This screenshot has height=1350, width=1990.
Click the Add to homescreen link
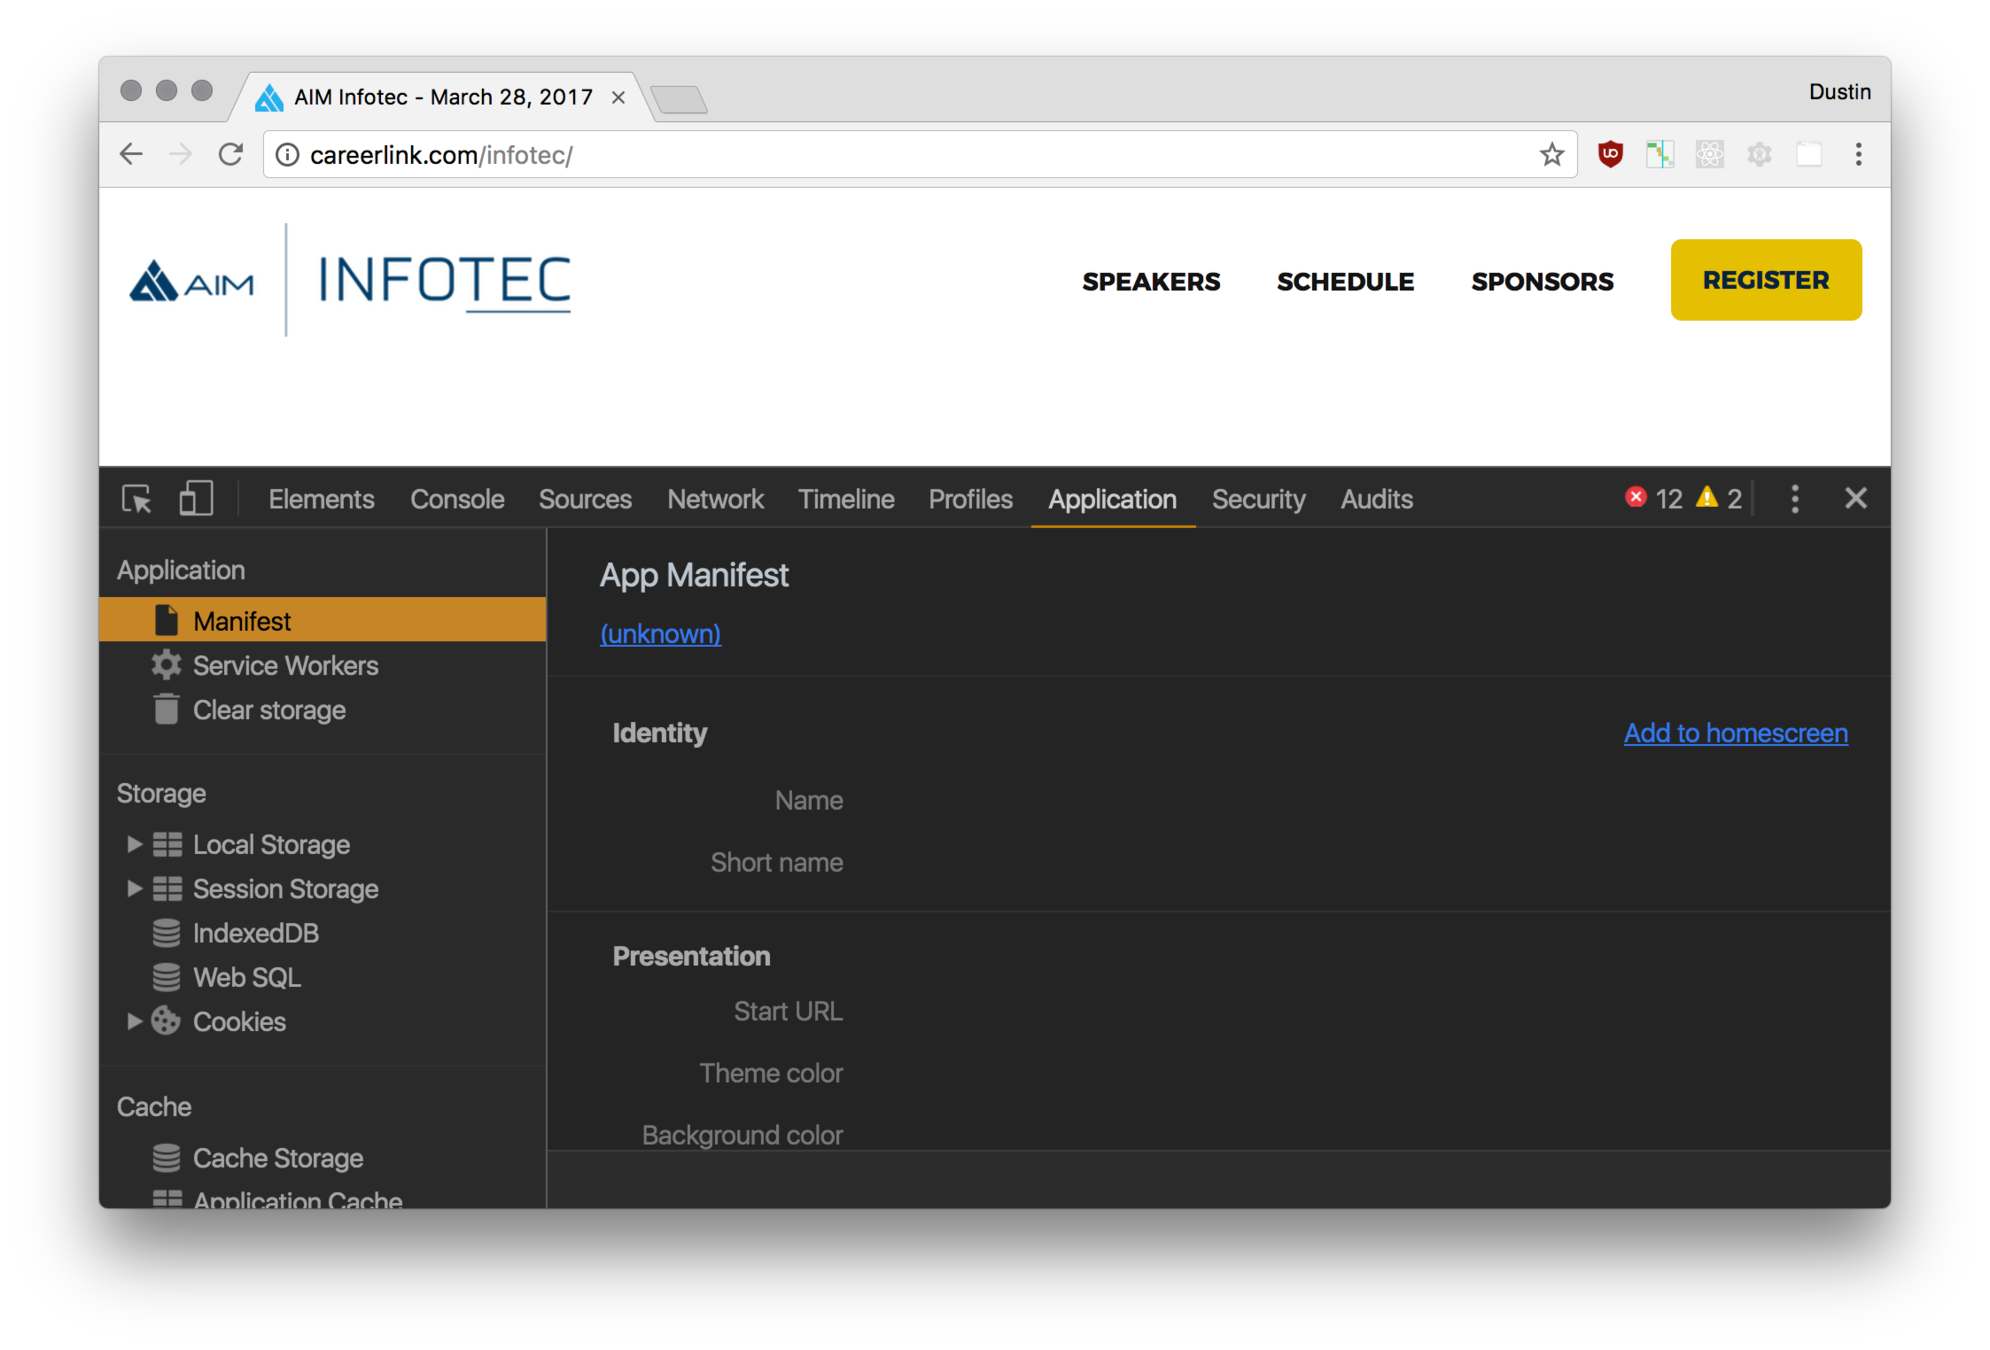[x=1735, y=733]
